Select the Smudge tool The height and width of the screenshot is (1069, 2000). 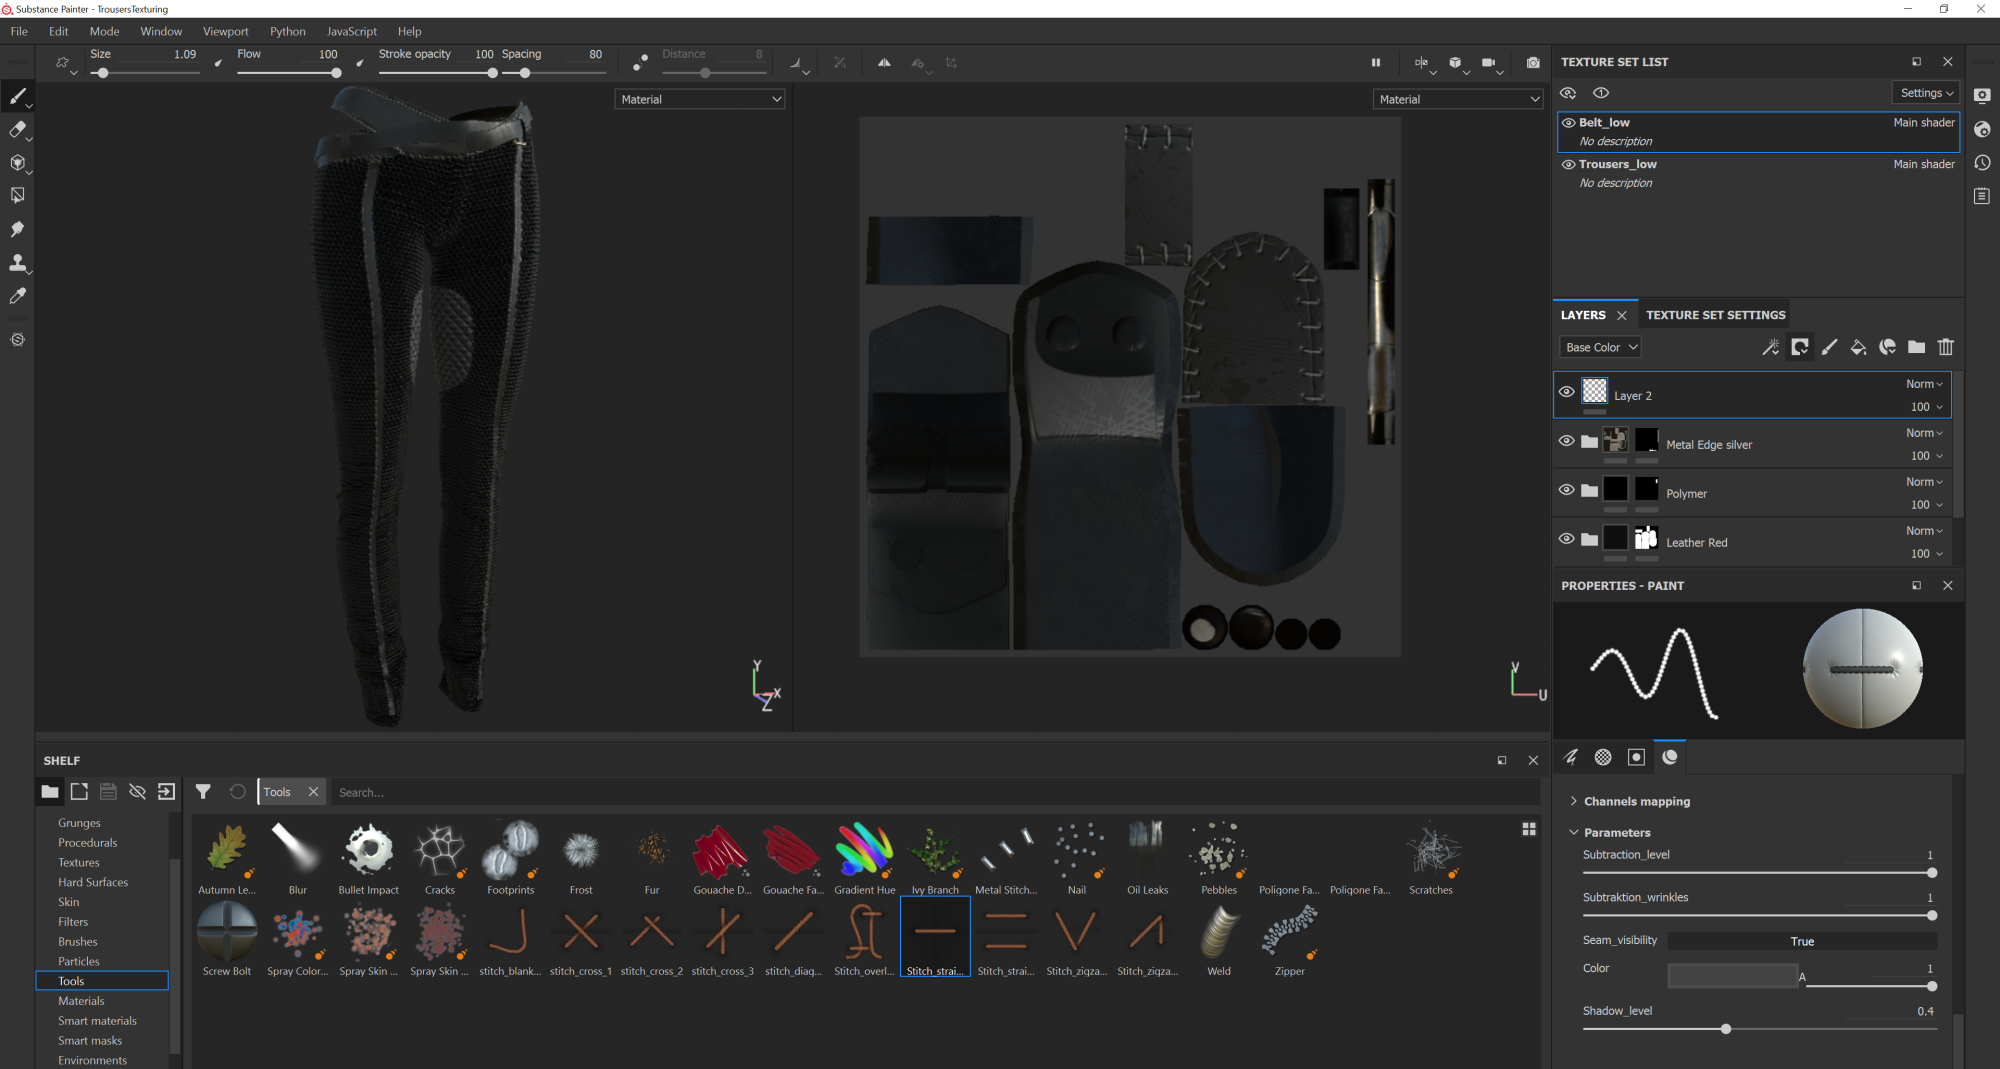(17, 229)
